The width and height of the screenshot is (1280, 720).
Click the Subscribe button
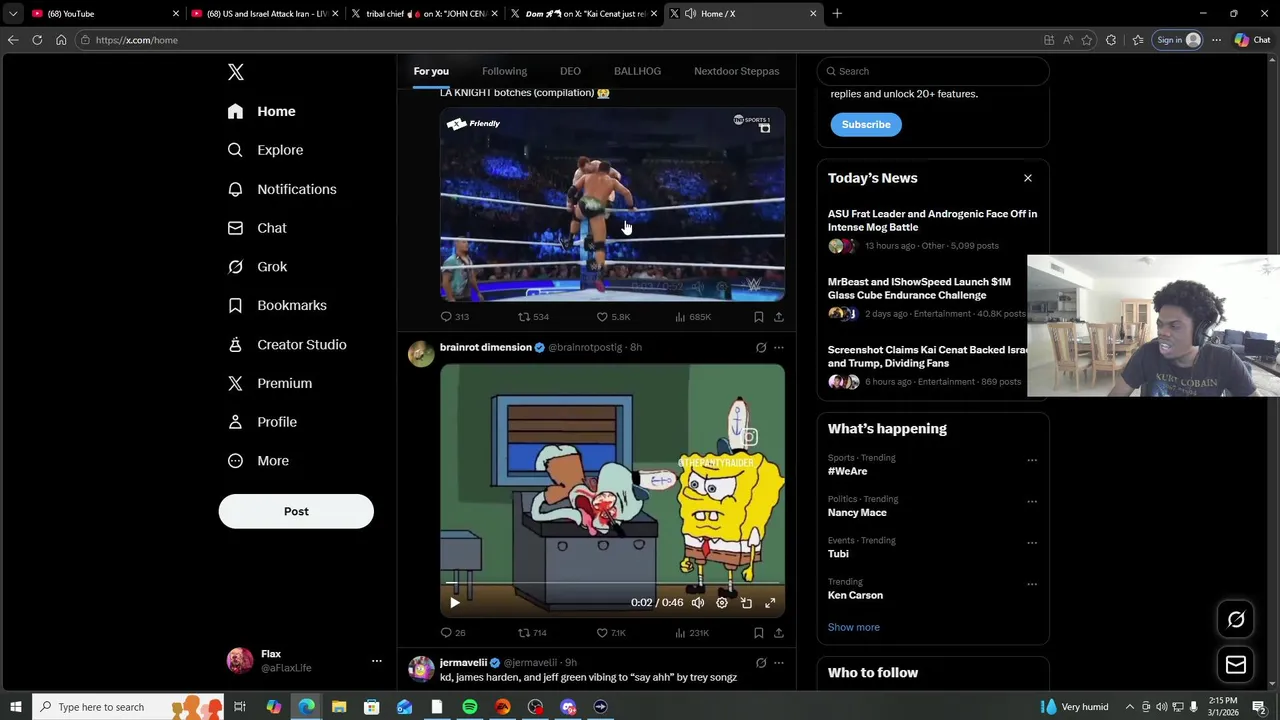866,124
